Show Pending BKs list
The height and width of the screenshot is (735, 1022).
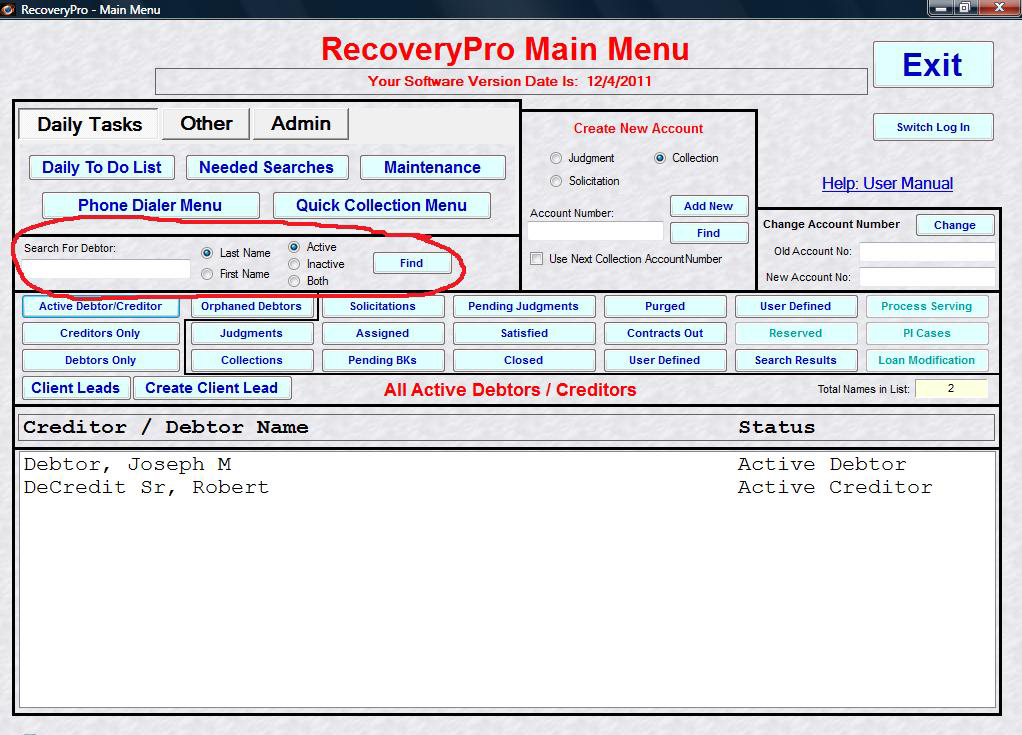click(383, 360)
